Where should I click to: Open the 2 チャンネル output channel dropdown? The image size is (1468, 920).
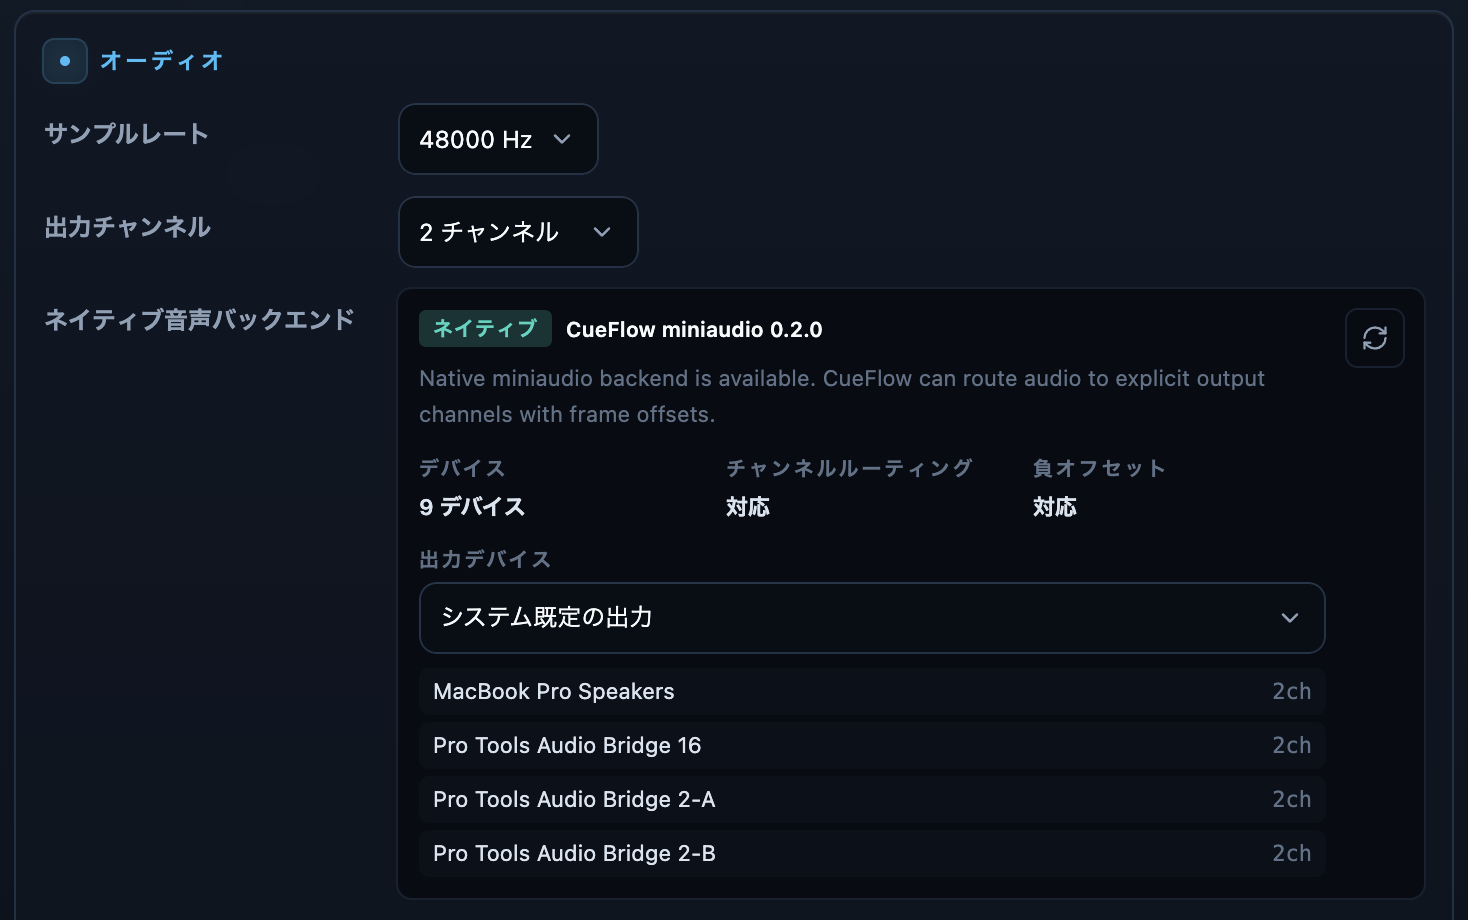(518, 232)
